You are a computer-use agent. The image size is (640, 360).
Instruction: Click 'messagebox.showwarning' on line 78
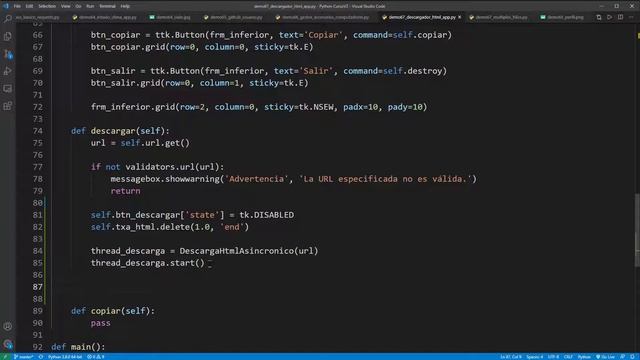[x=165, y=179]
